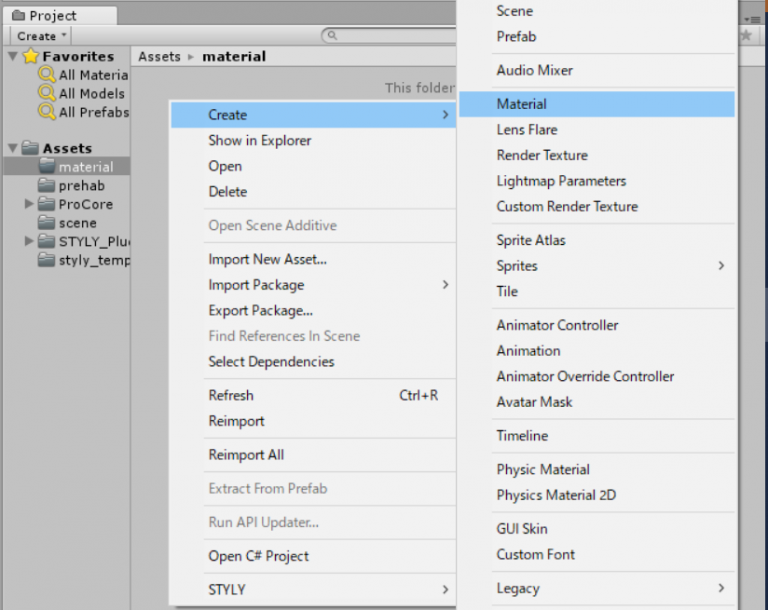Screen dimensions: 768x610
Task: Open the Create dropdown in Project toolbar
Action: click(x=41, y=36)
